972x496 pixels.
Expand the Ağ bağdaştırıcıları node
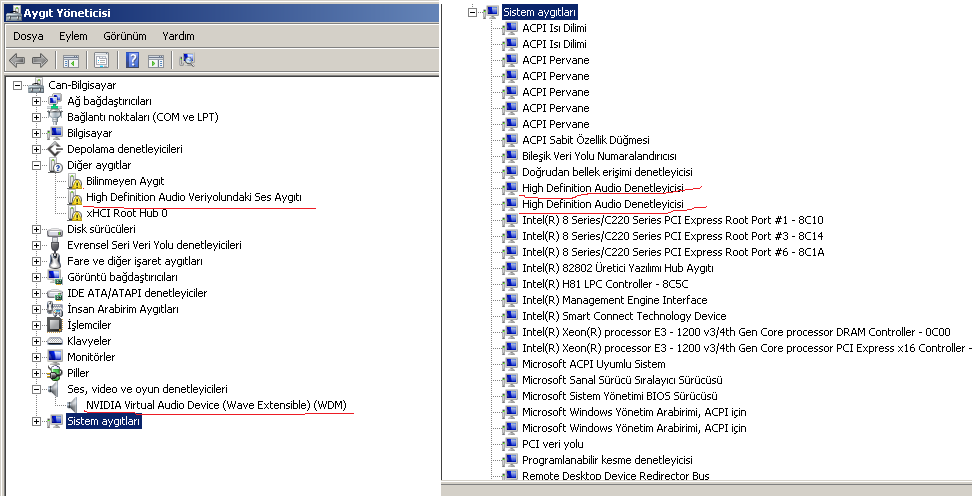tap(37, 101)
